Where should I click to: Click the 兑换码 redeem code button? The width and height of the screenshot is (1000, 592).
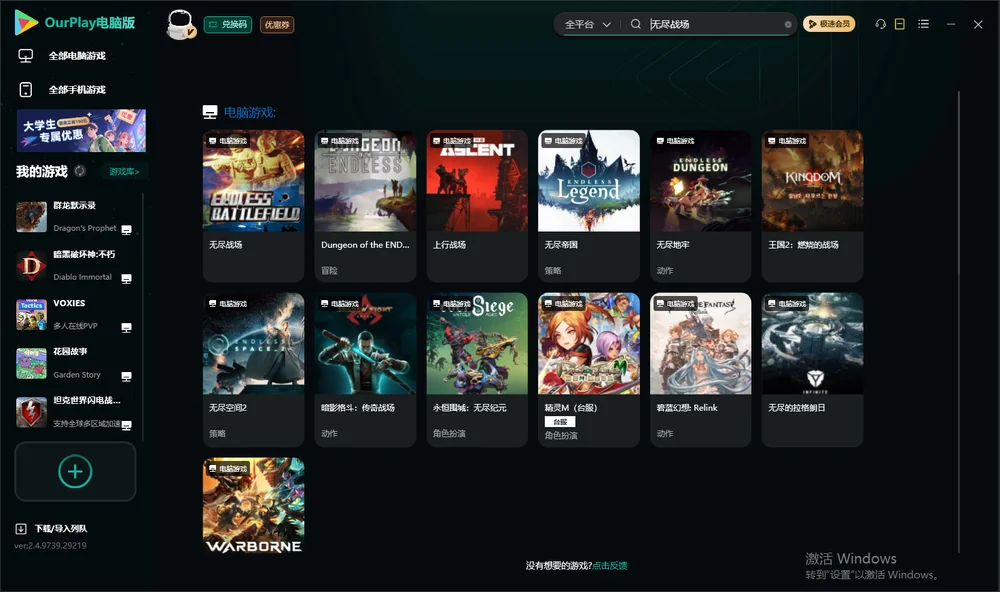(x=228, y=24)
